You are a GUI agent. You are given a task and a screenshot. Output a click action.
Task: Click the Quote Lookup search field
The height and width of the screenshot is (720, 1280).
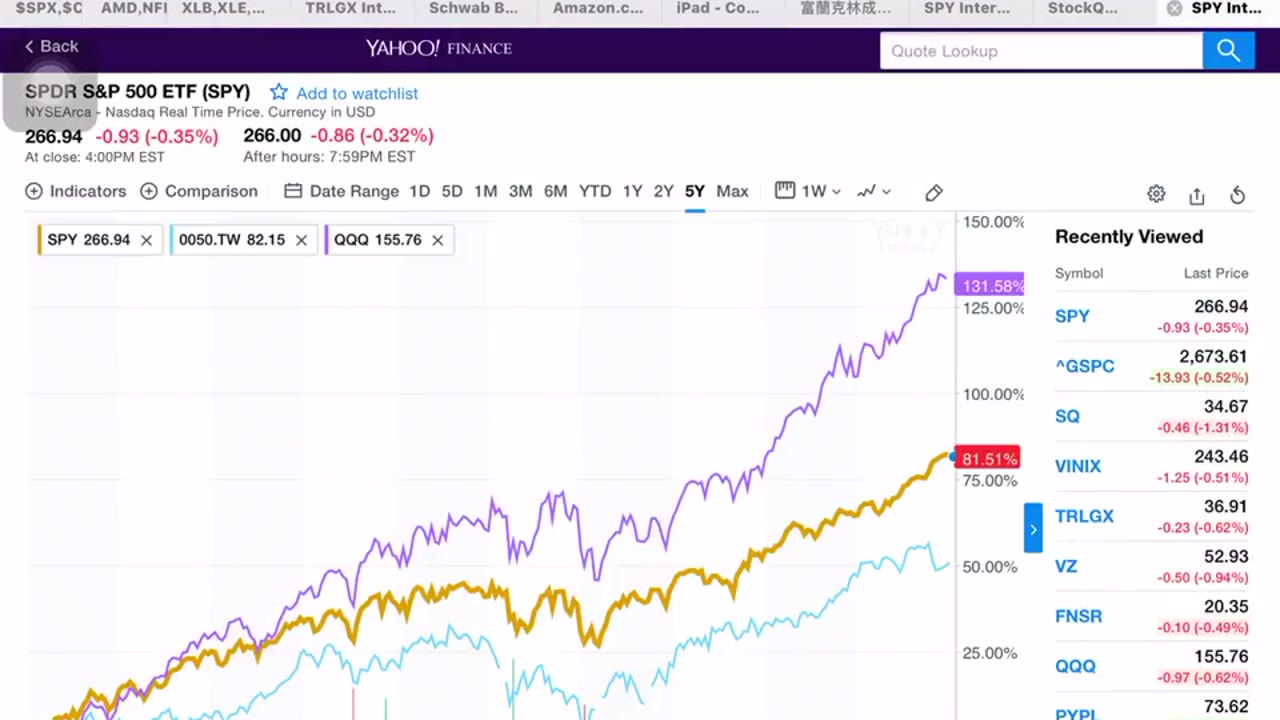[x=1041, y=51]
